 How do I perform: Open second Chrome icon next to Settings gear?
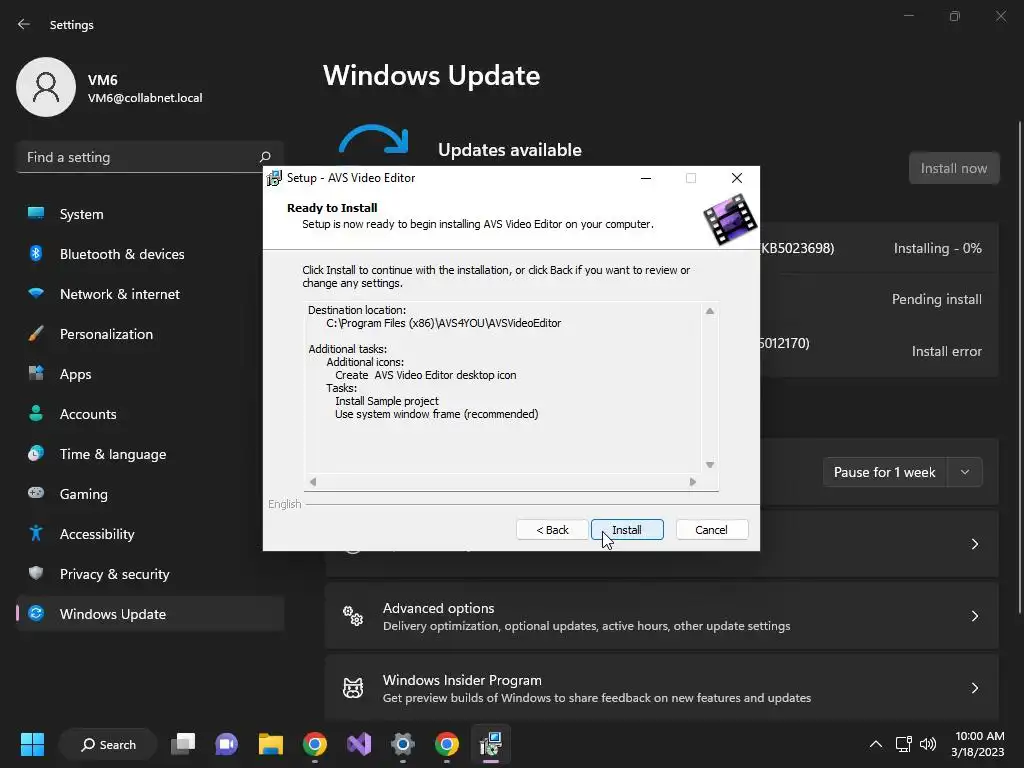[447, 744]
